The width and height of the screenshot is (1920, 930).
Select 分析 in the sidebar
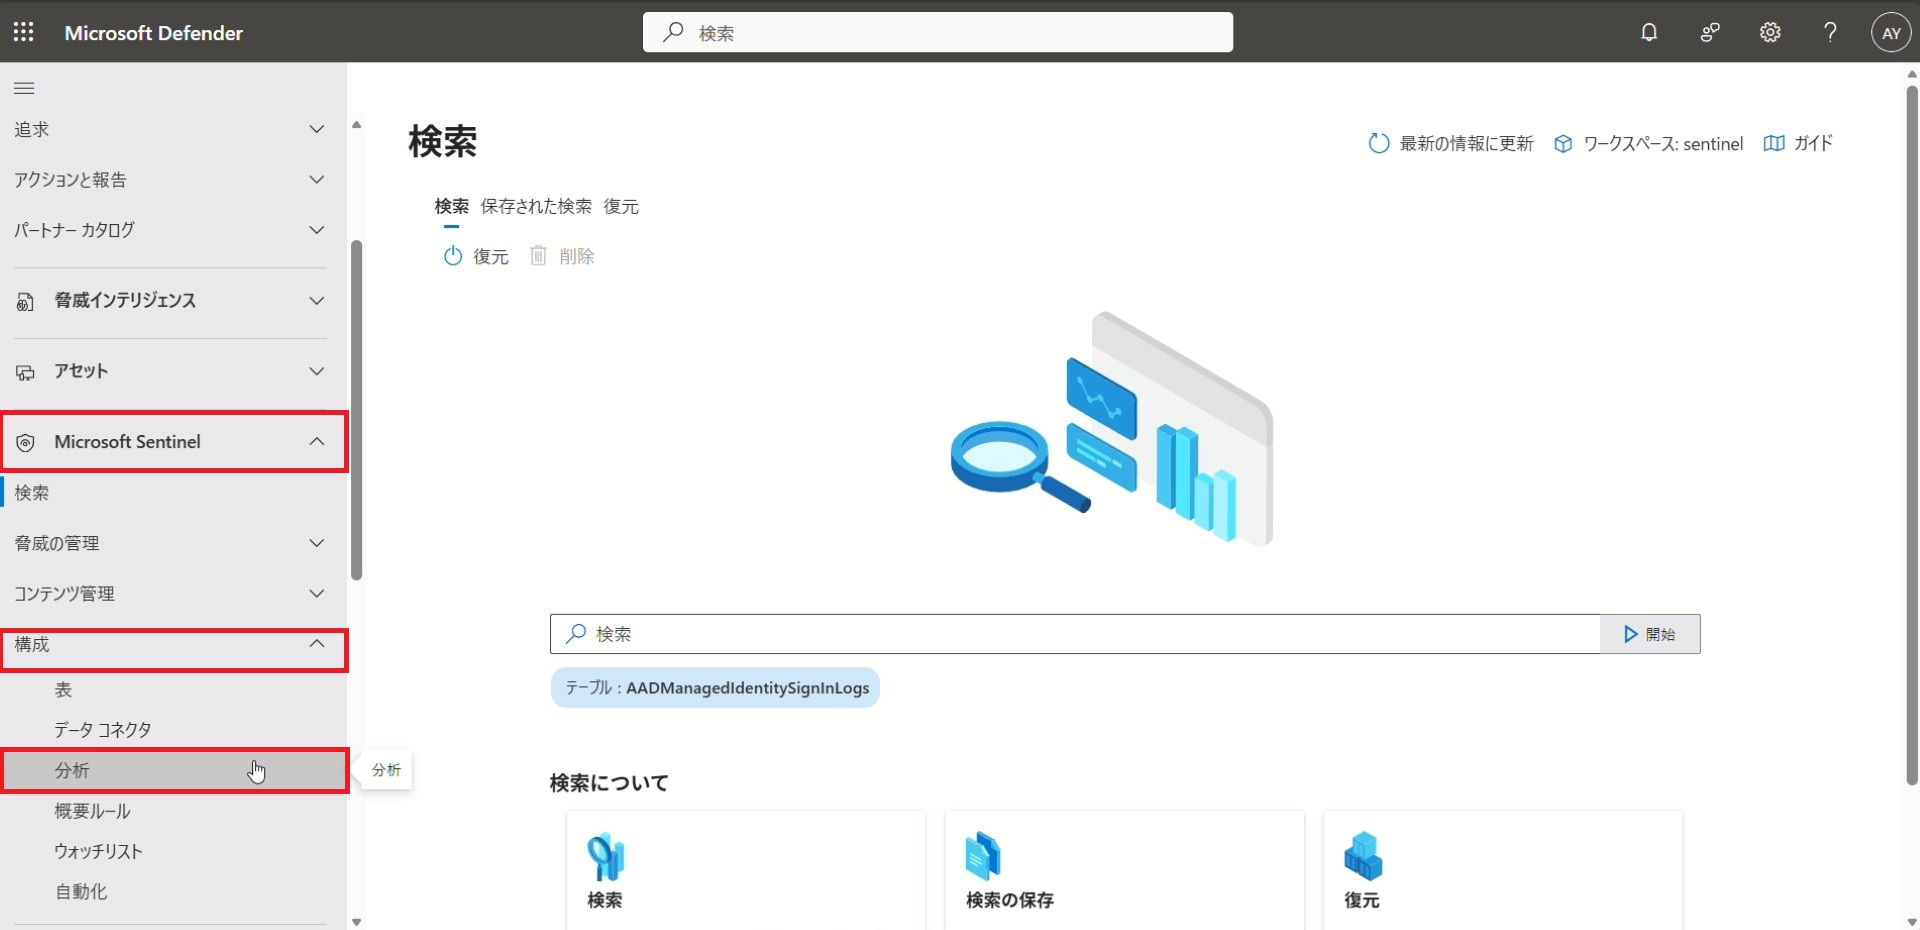72,770
